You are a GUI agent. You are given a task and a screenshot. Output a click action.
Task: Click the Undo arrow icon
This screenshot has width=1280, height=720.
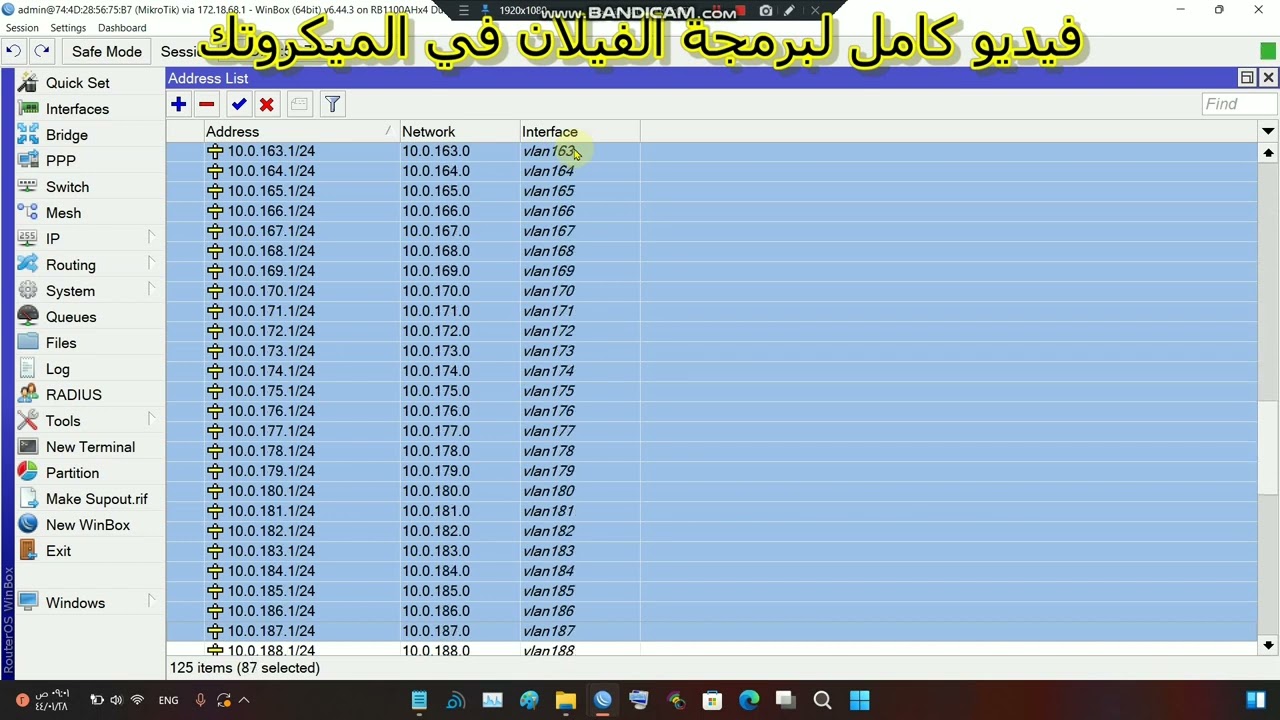(13, 51)
